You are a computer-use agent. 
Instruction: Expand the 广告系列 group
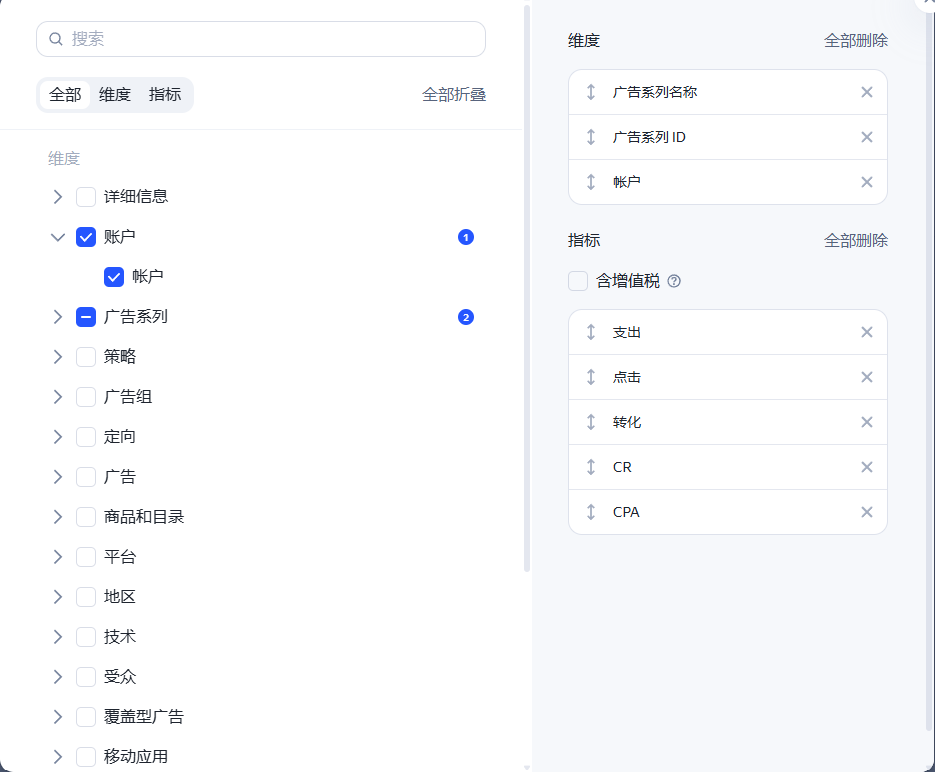[x=58, y=317]
